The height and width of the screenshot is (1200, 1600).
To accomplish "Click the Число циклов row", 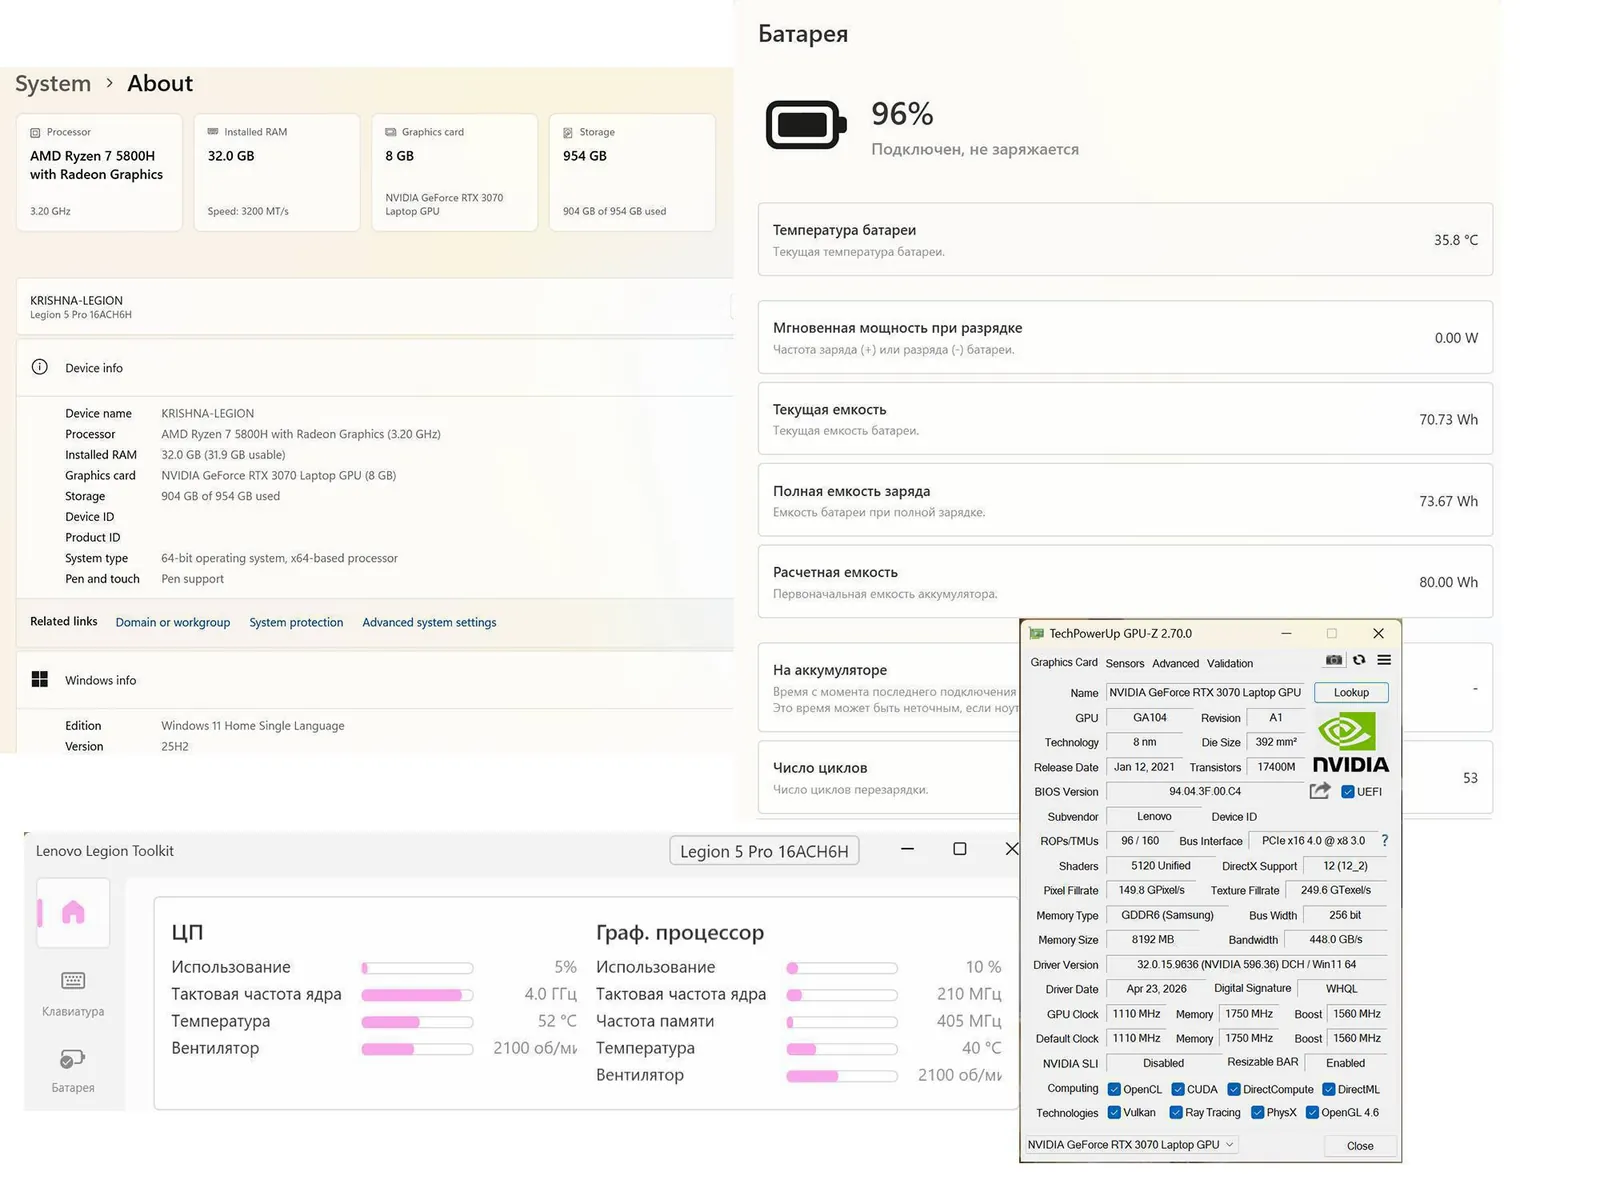I will point(1125,777).
